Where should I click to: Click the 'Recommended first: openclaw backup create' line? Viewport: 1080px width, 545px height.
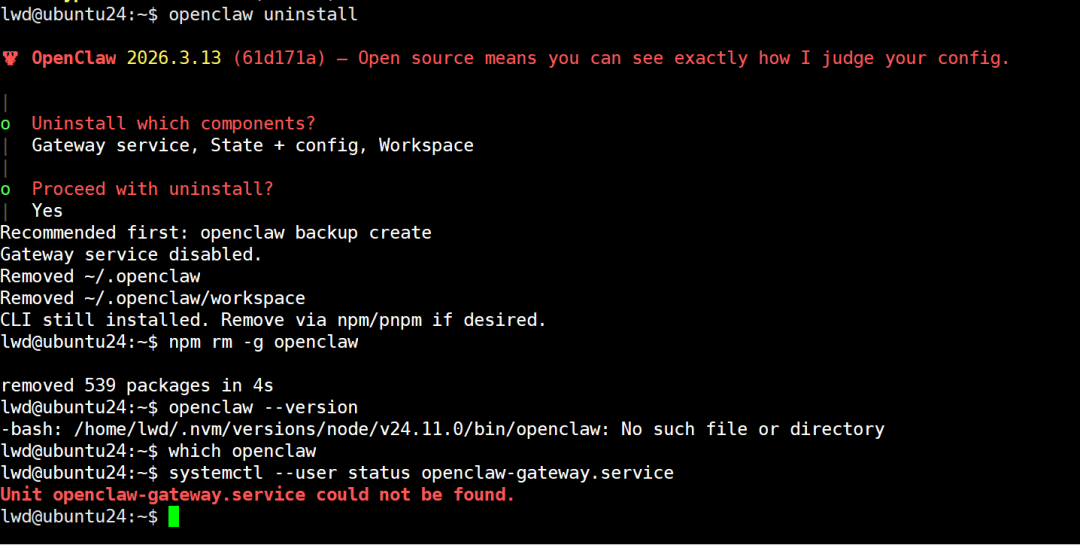[215, 233]
